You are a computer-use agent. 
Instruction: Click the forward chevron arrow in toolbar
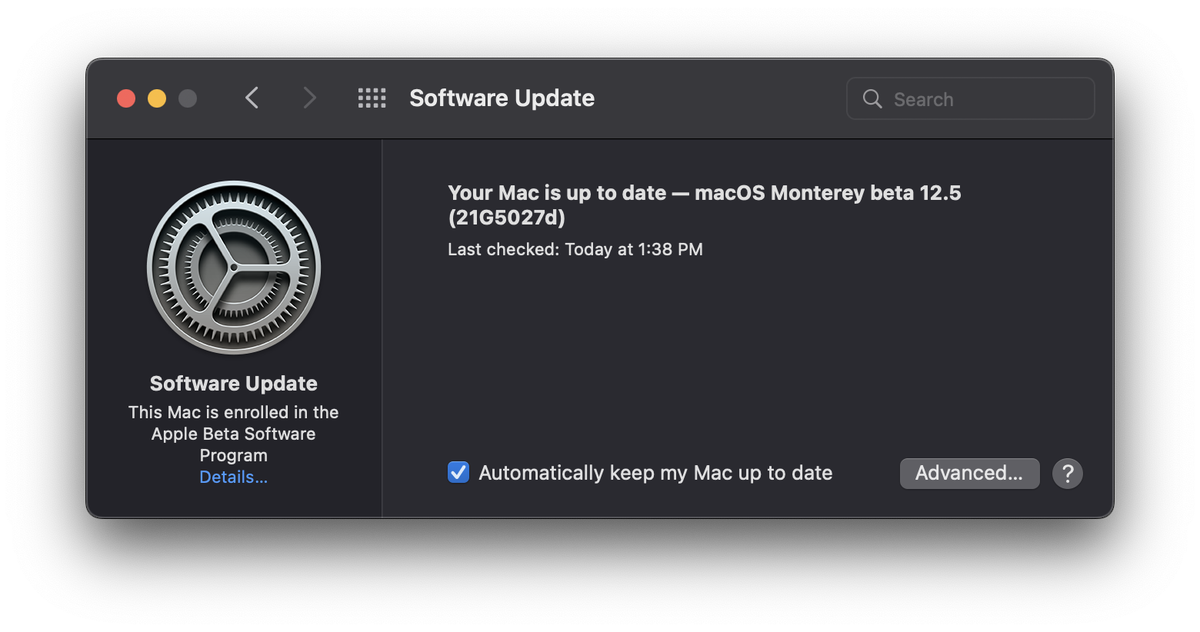point(310,98)
